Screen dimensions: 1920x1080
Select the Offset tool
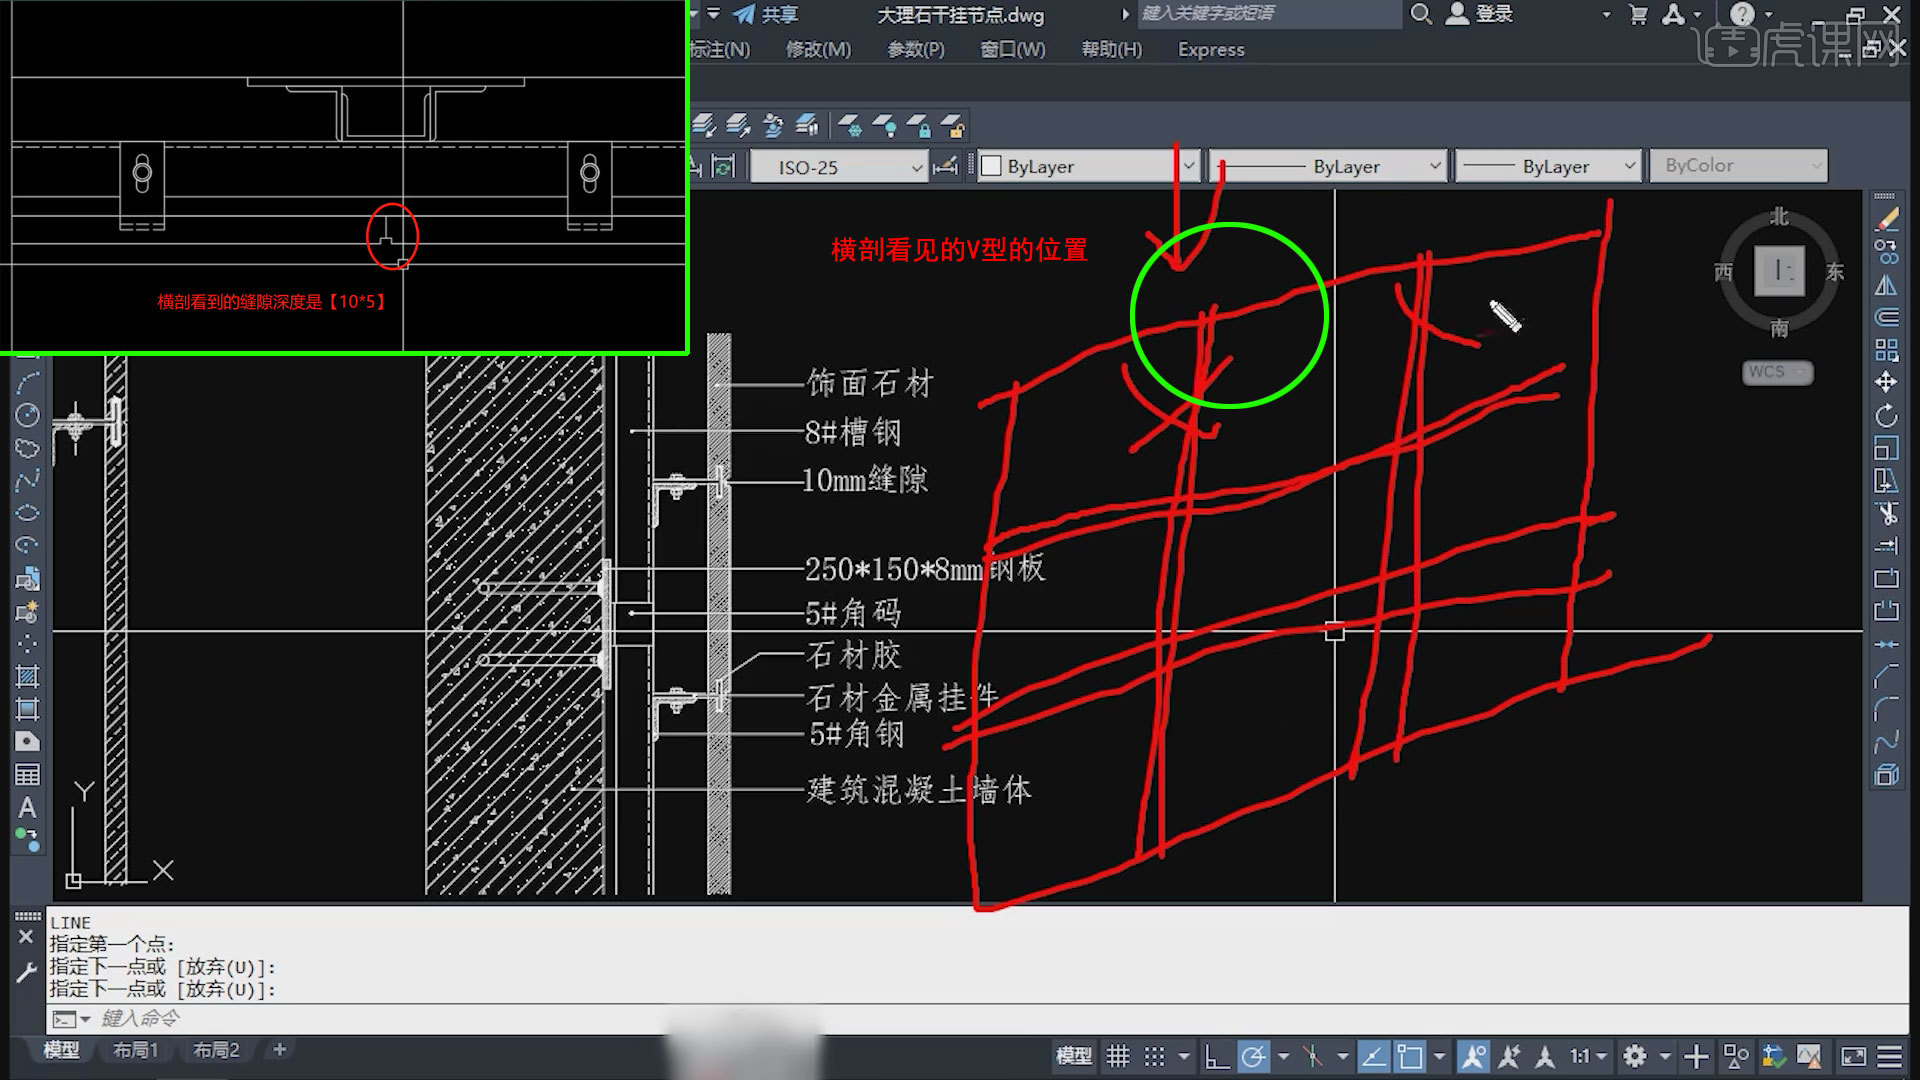(x=1886, y=317)
